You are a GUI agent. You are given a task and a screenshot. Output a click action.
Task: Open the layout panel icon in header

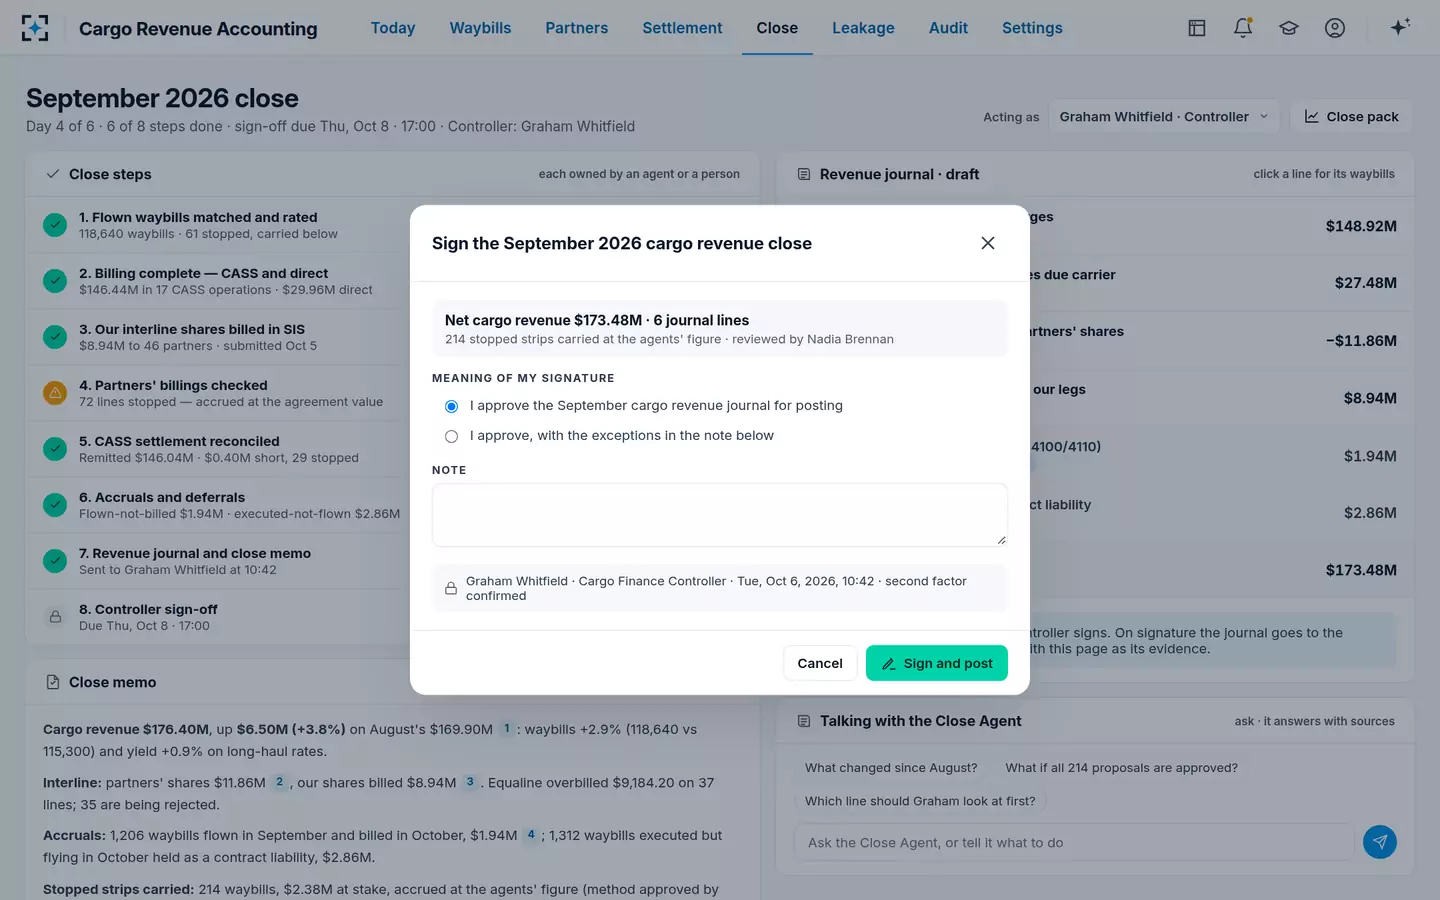pos(1197,28)
